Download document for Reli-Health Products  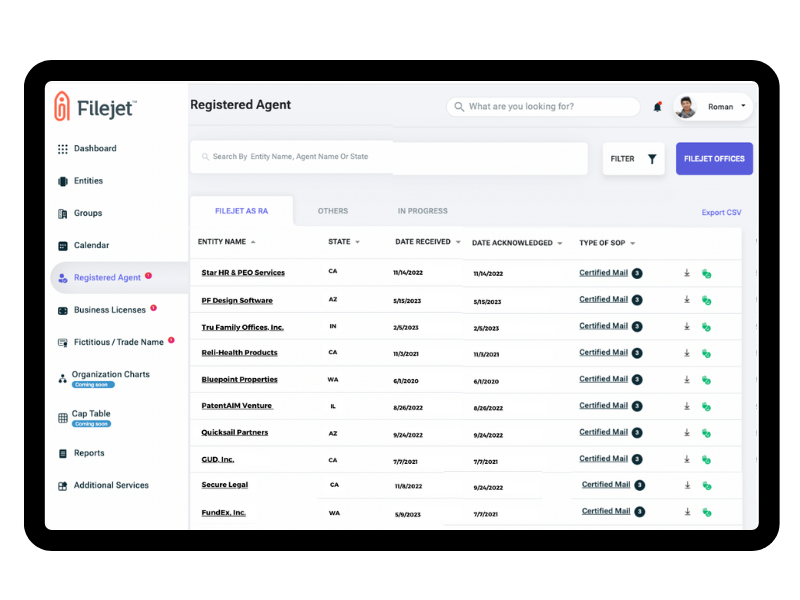[x=687, y=353]
